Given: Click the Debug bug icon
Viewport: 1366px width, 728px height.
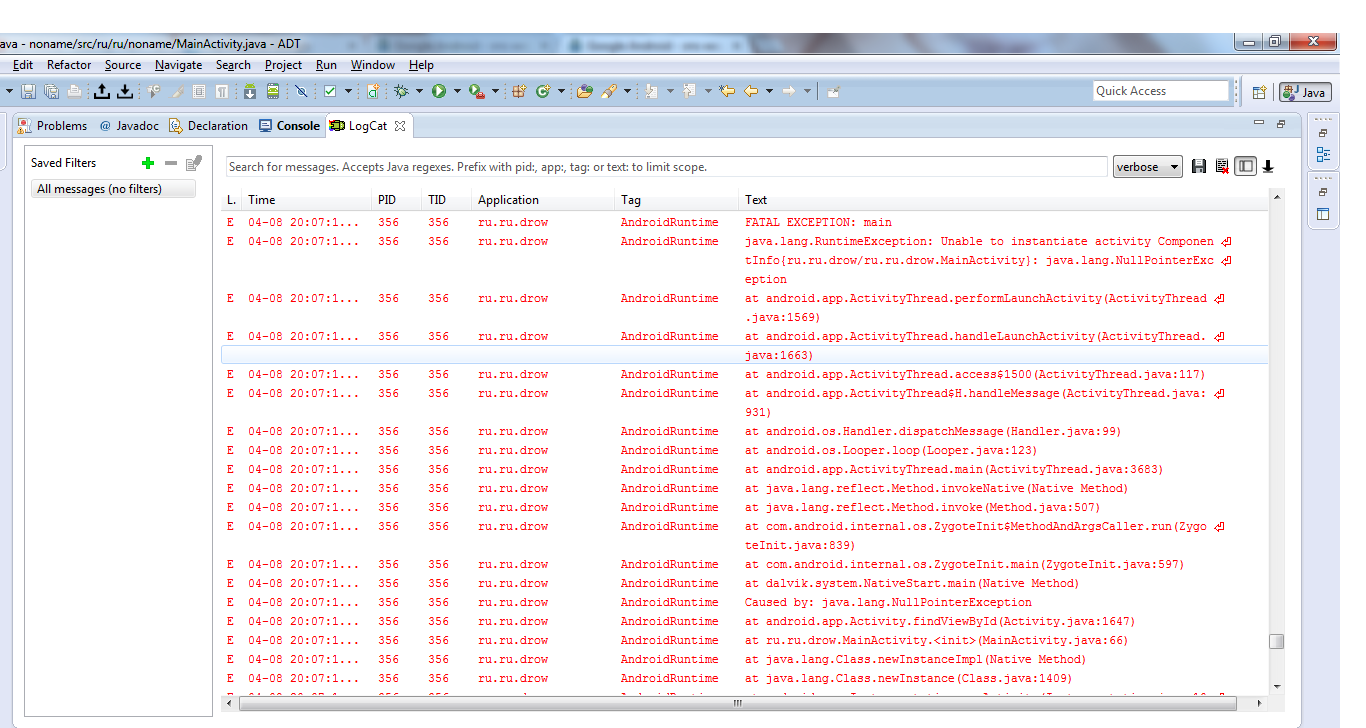Looking at the screenshot, I should click(401, 91).
